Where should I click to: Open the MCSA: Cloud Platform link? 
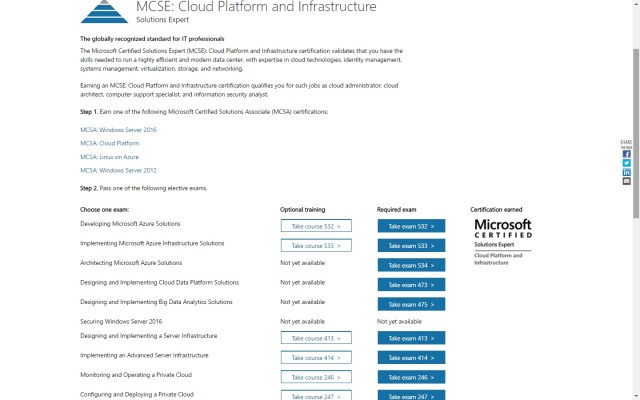click(110, 143)
